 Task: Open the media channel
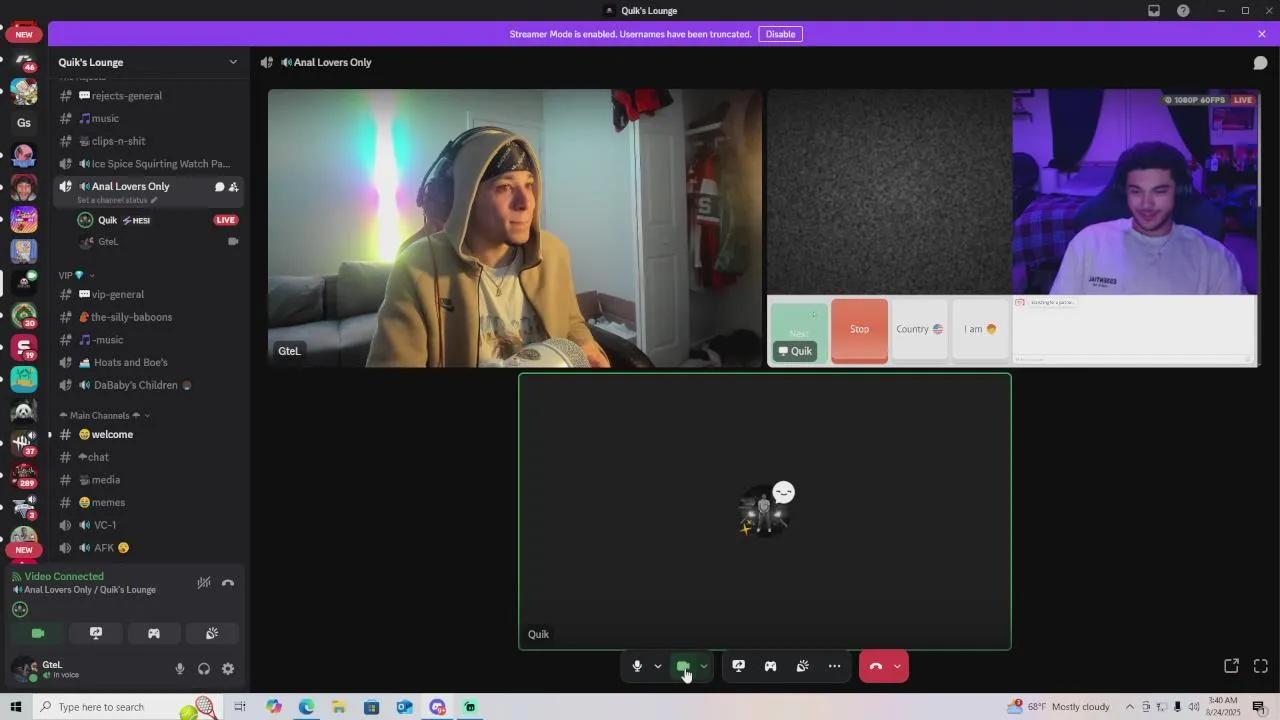(150, 480)
